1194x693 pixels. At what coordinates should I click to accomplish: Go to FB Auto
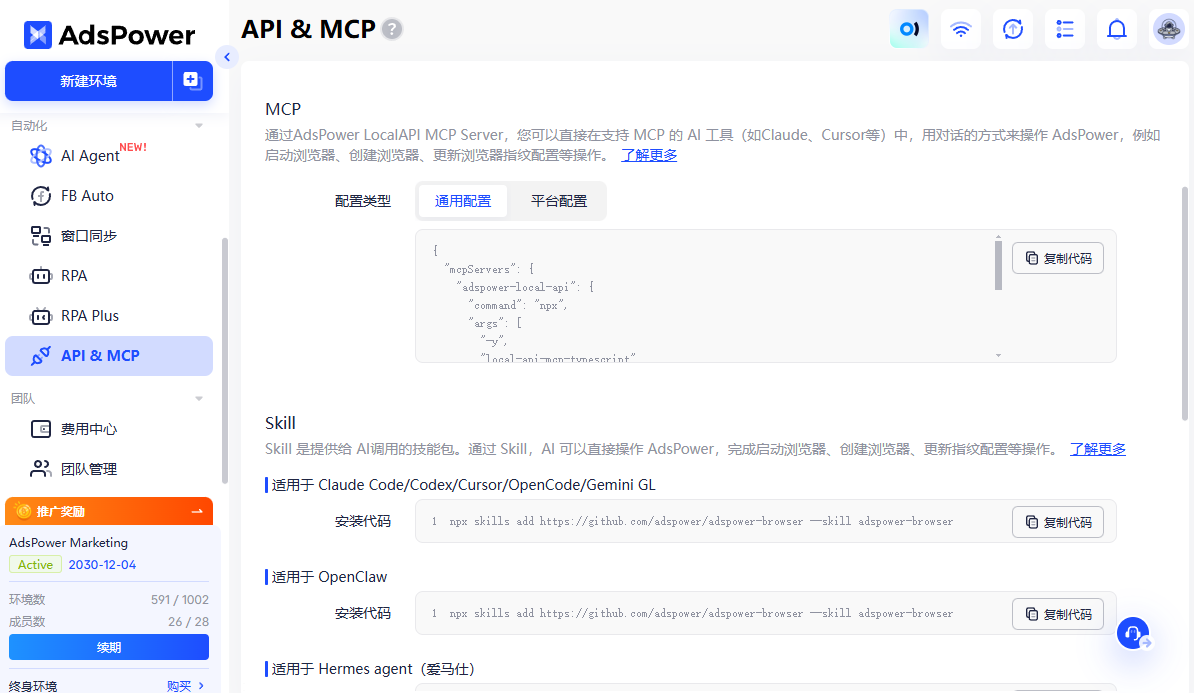(109, 196)
